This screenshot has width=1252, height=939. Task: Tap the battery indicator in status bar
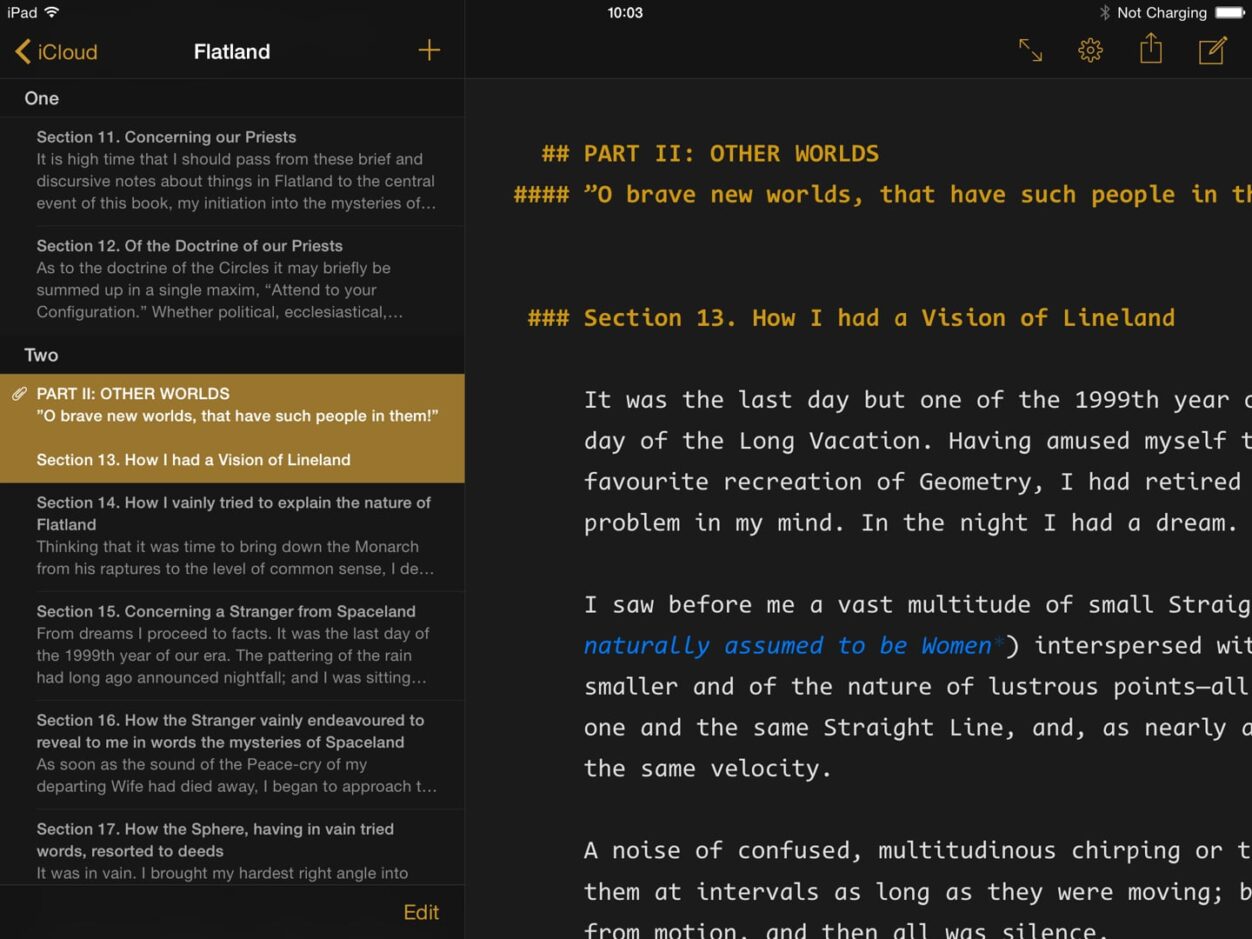click(1229, 13)
